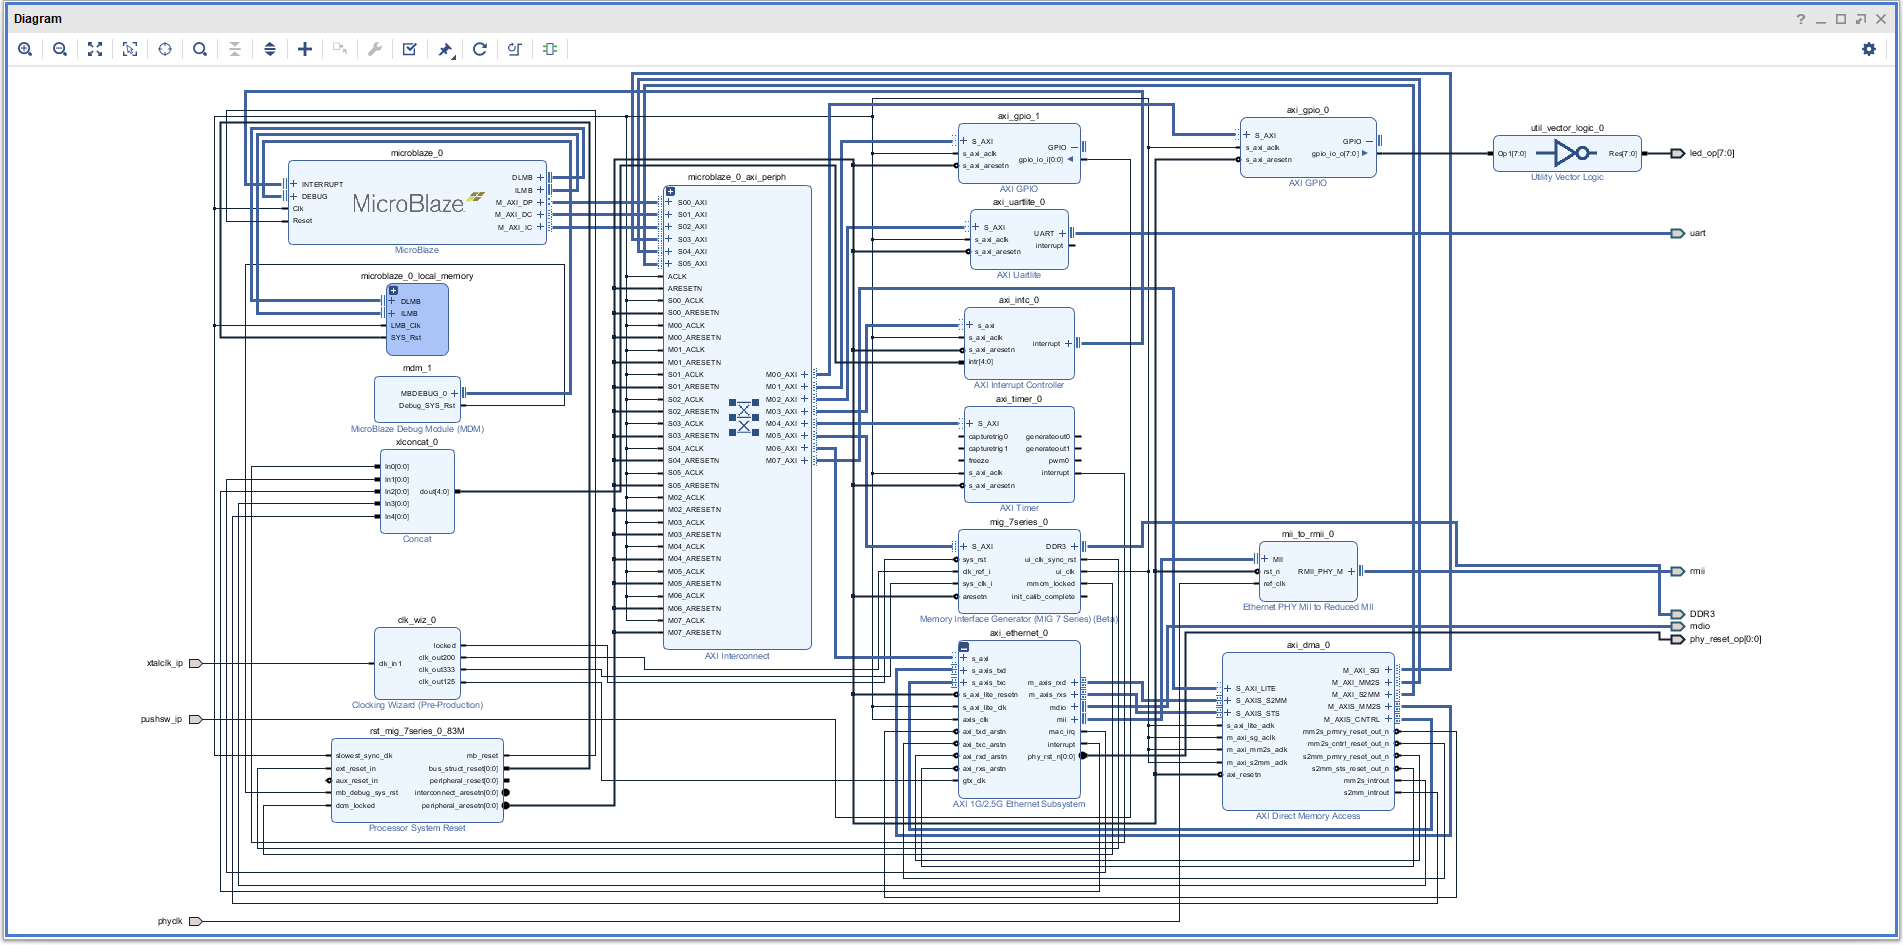The width and height of the screenshot is (1903, 945).
Task: Select the led_op[7:0] output port
Action: [1678, 153]
